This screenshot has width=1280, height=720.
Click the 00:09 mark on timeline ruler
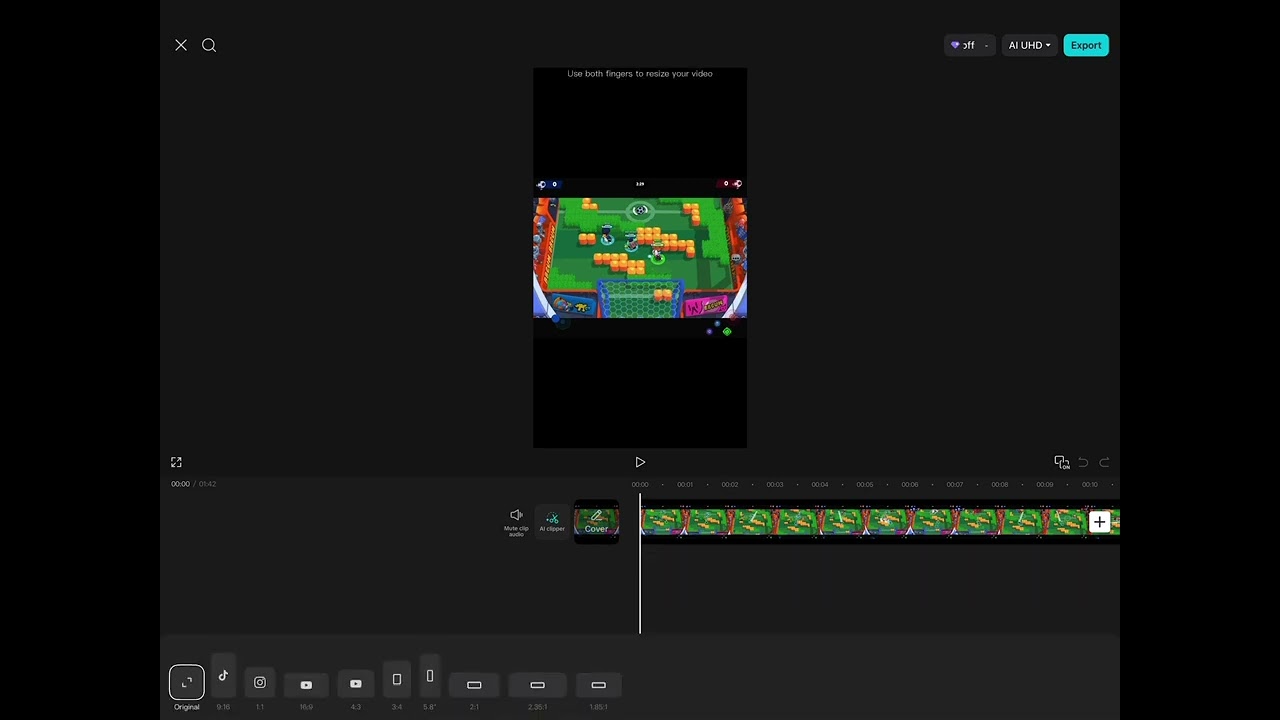(x=1045, y=484)
